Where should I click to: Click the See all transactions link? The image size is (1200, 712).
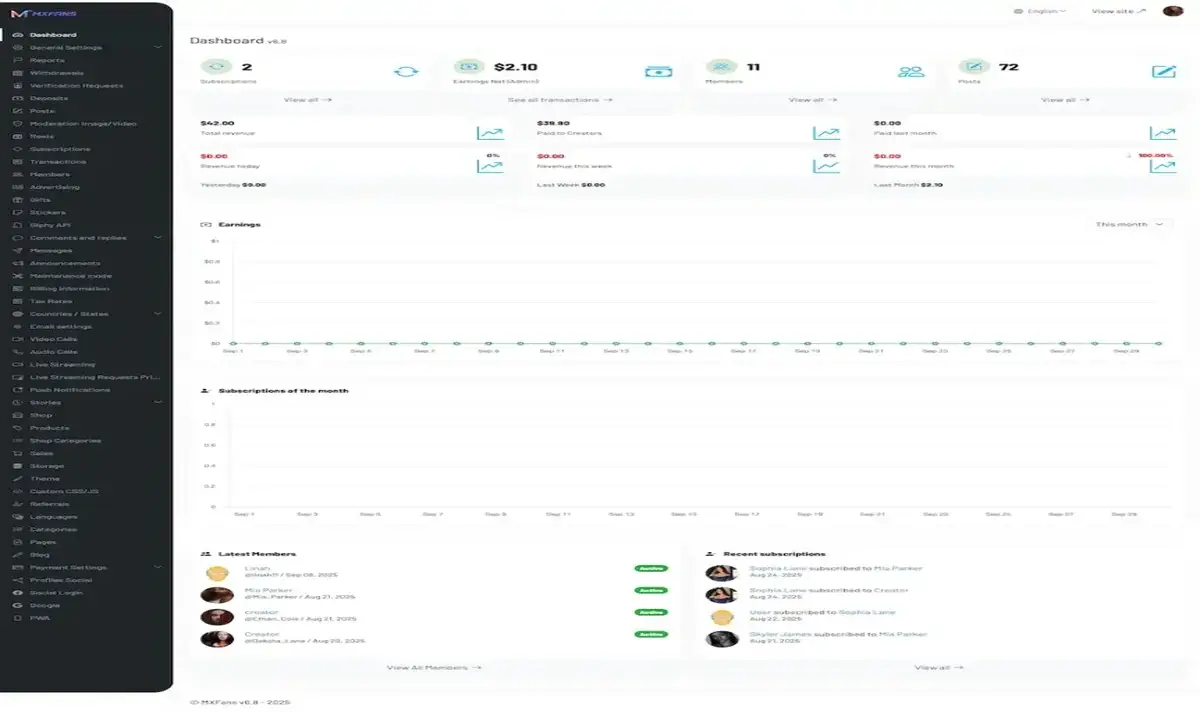560,100
